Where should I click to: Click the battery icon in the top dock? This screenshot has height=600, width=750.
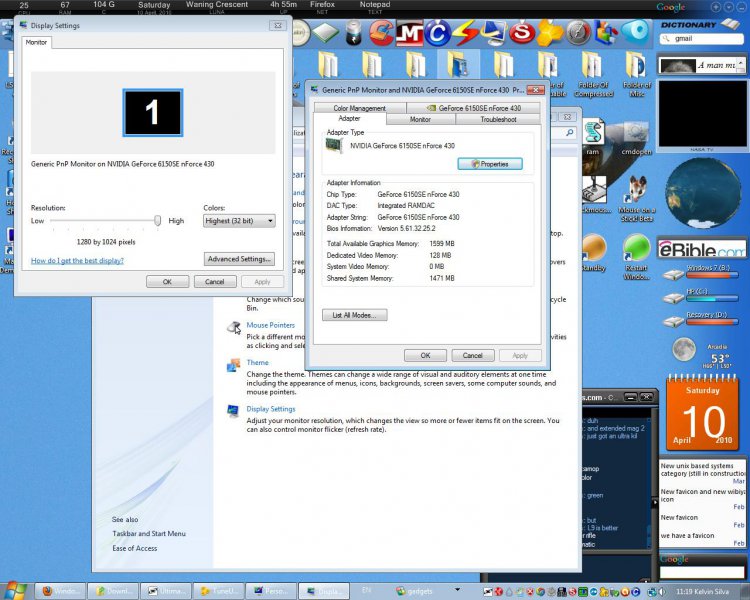(x=353, y=33)
